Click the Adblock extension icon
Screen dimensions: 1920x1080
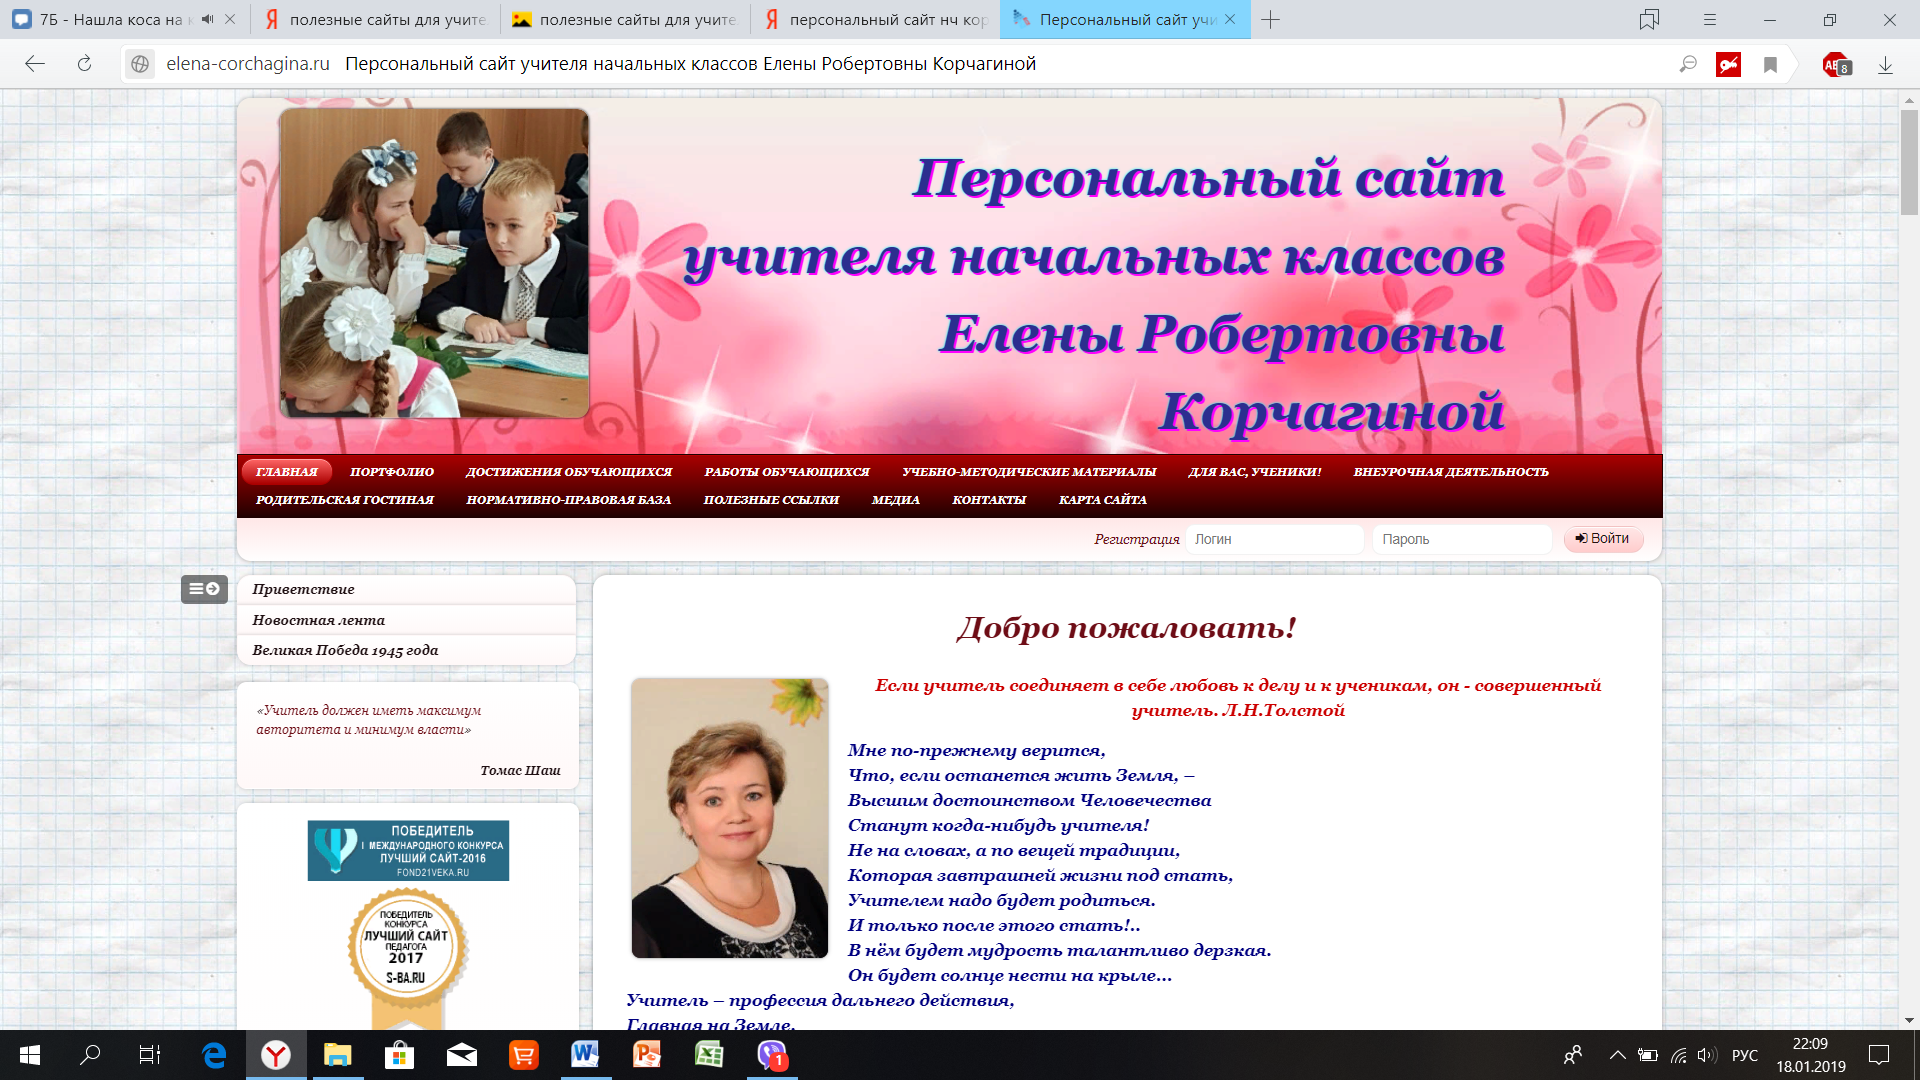1837,65
